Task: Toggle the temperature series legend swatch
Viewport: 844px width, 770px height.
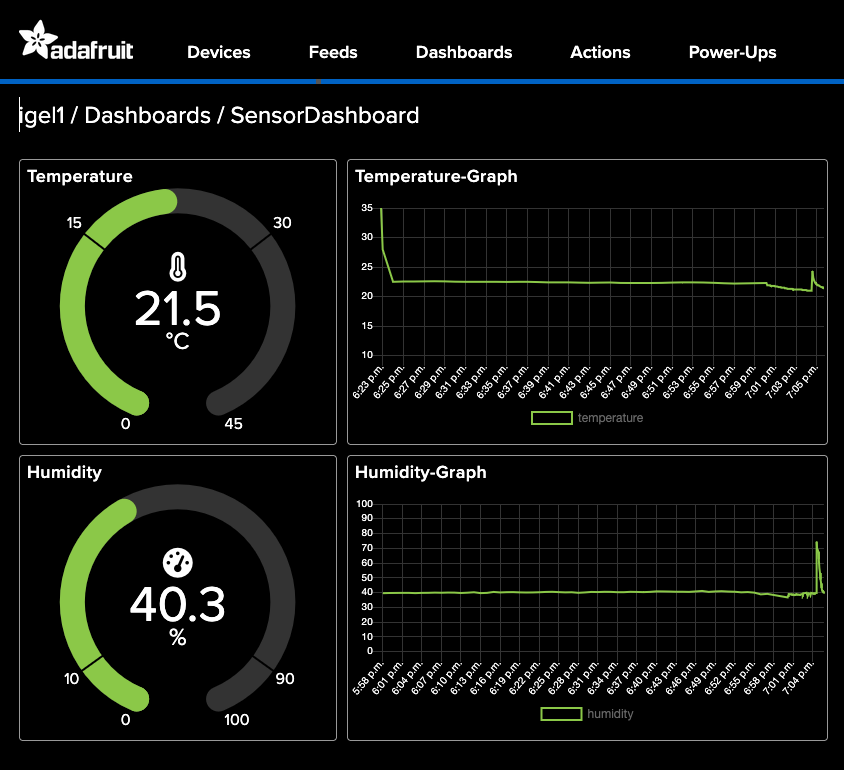Action: coord(551,418)
